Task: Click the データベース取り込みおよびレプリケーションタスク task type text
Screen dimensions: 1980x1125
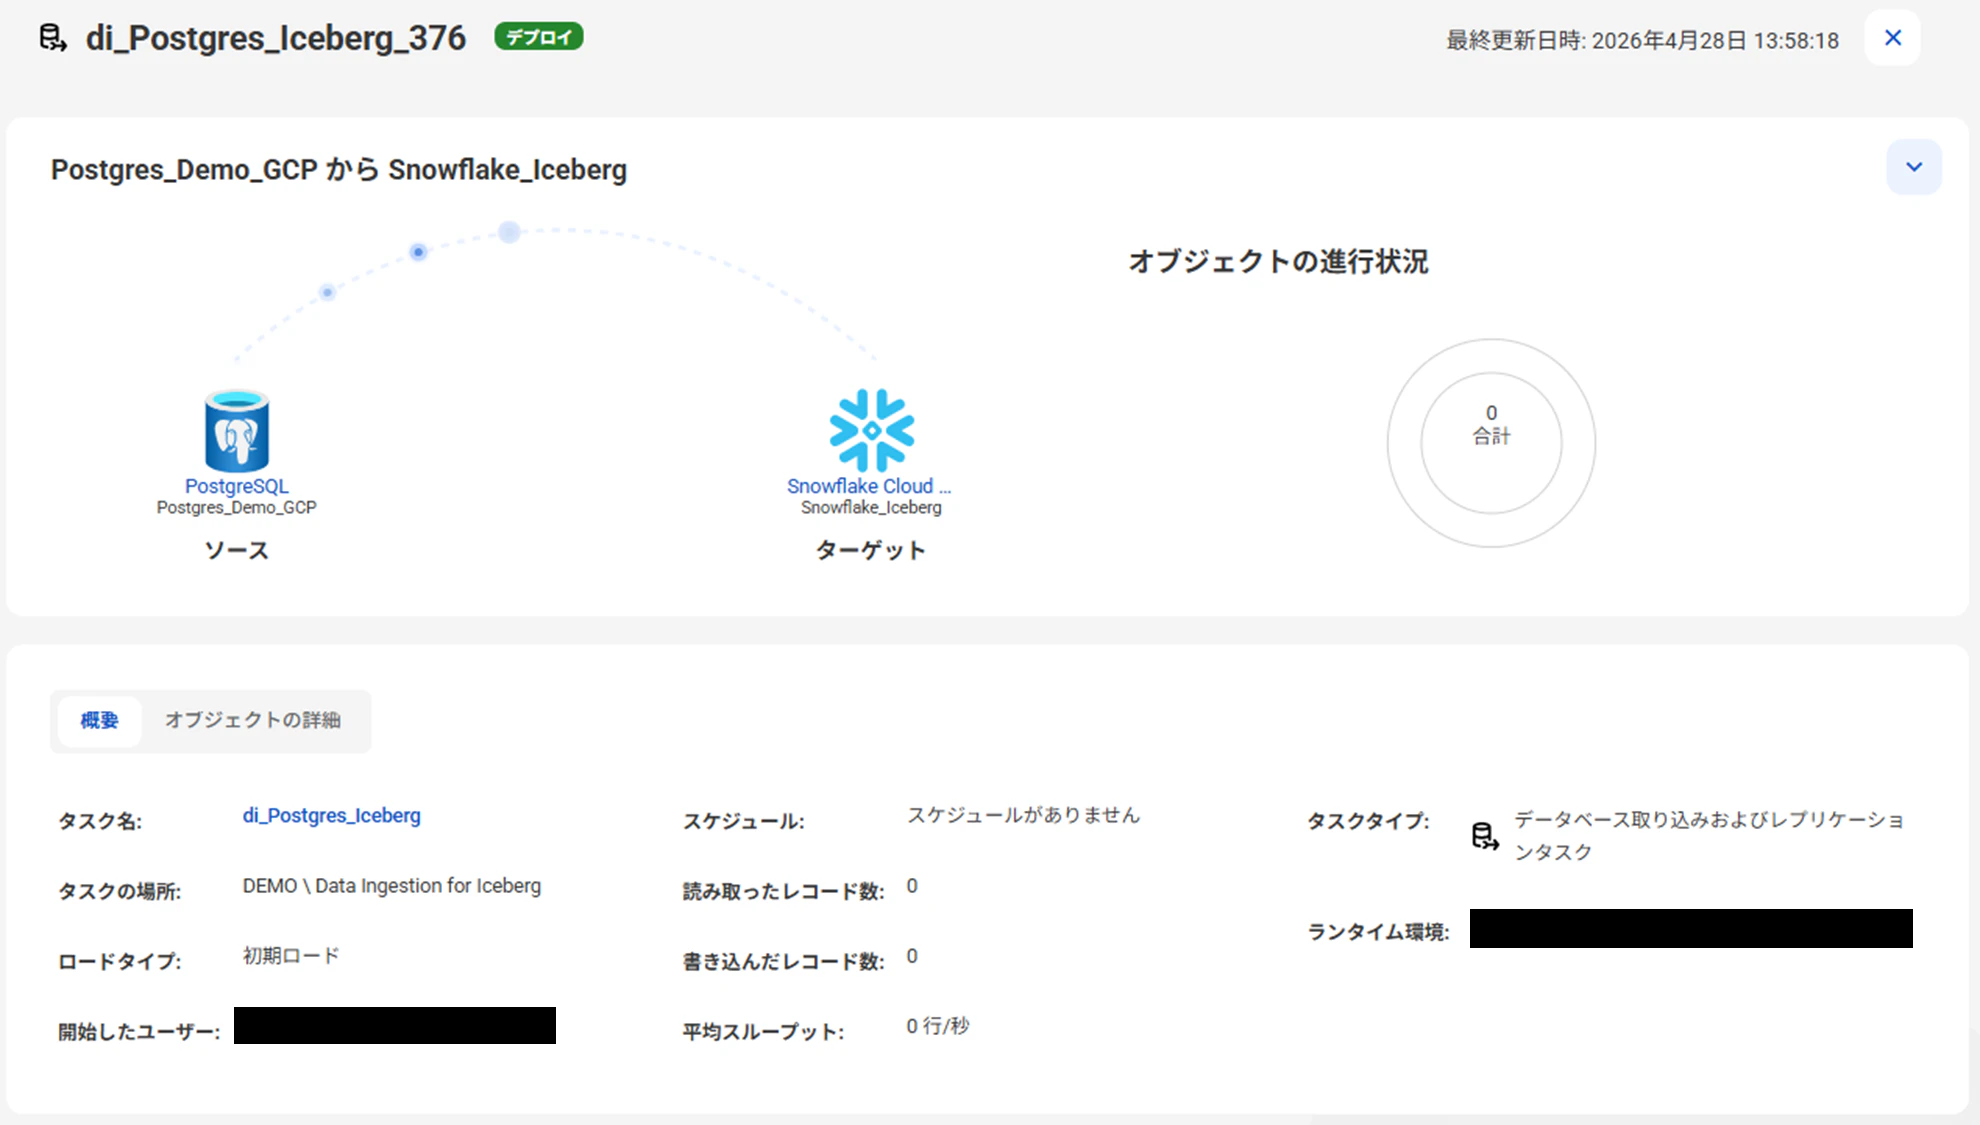Action: click(1709, 836)
